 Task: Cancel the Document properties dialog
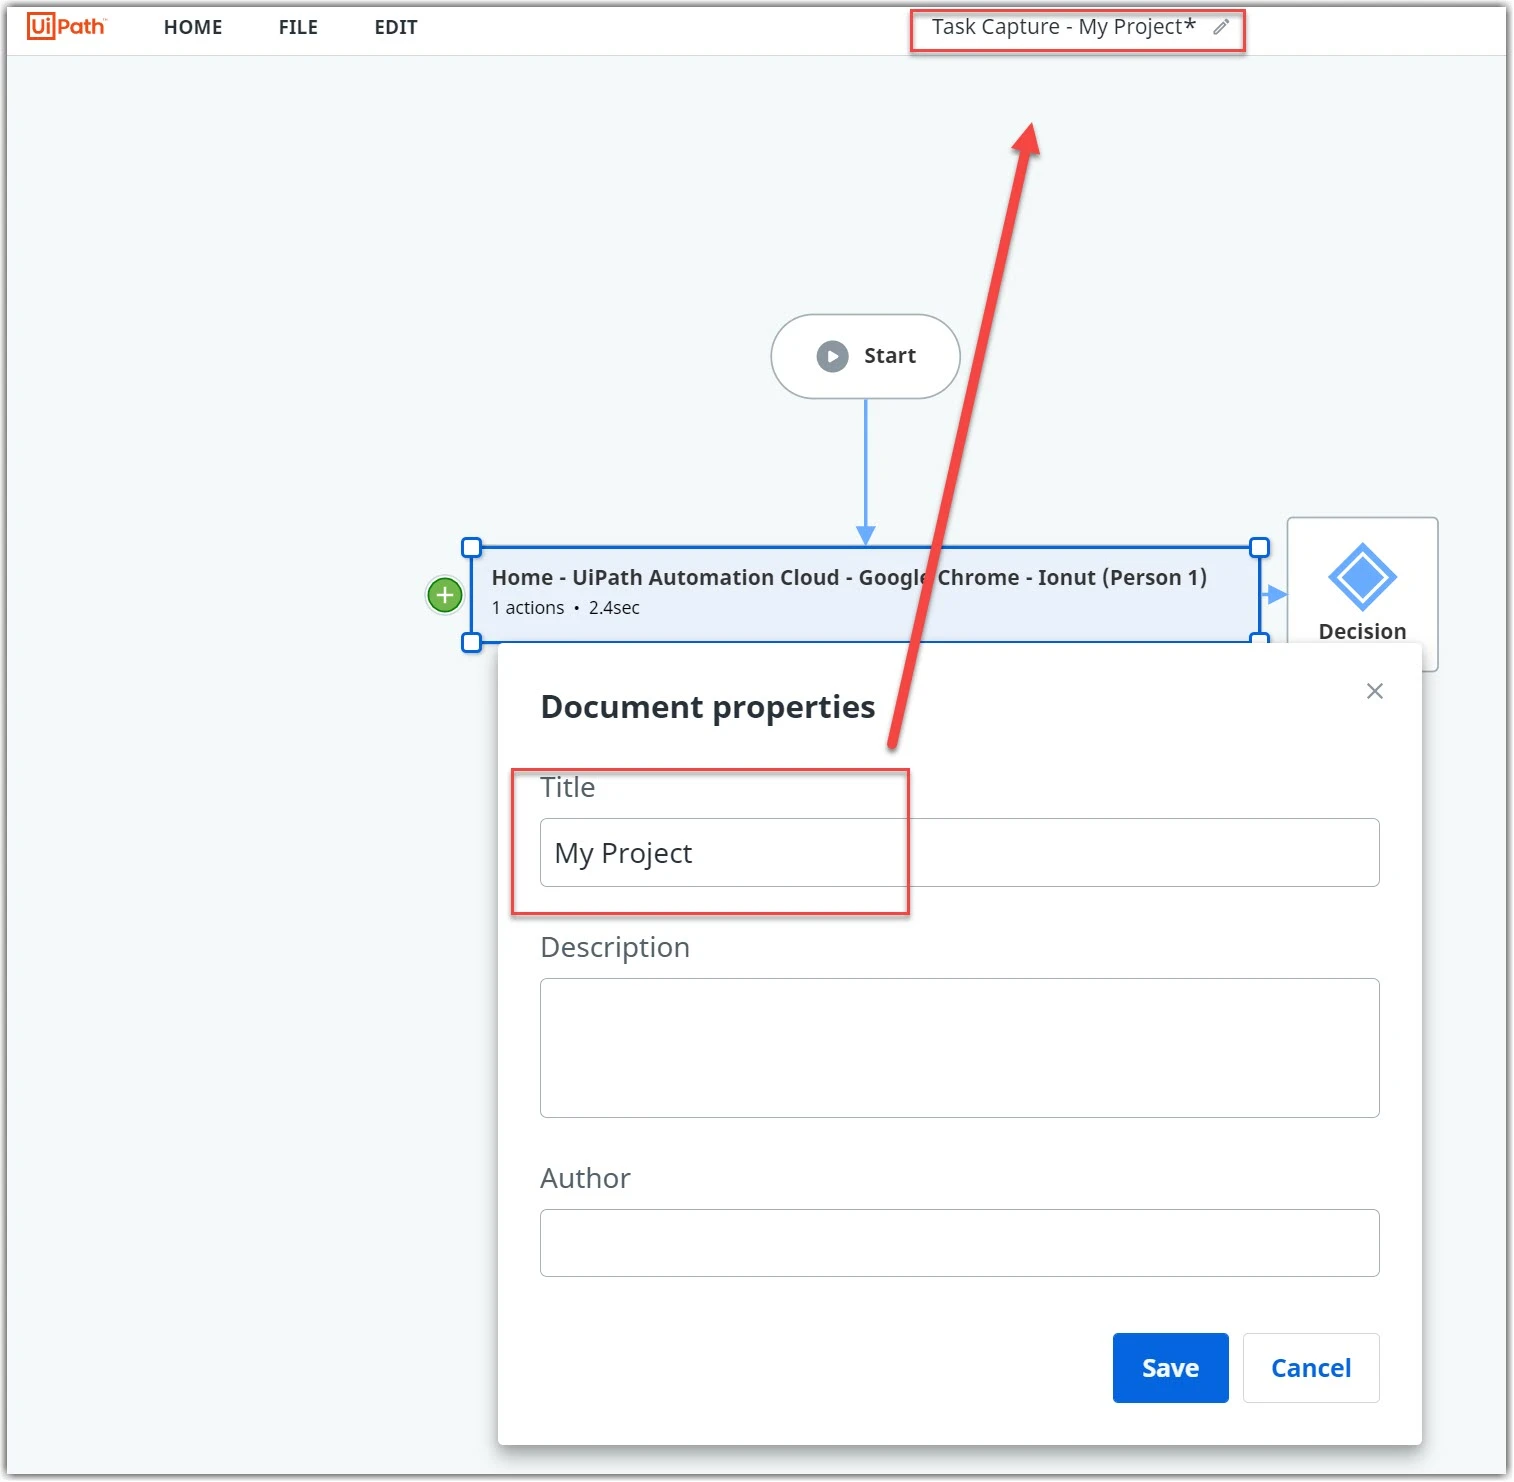pos(1311,1367)
